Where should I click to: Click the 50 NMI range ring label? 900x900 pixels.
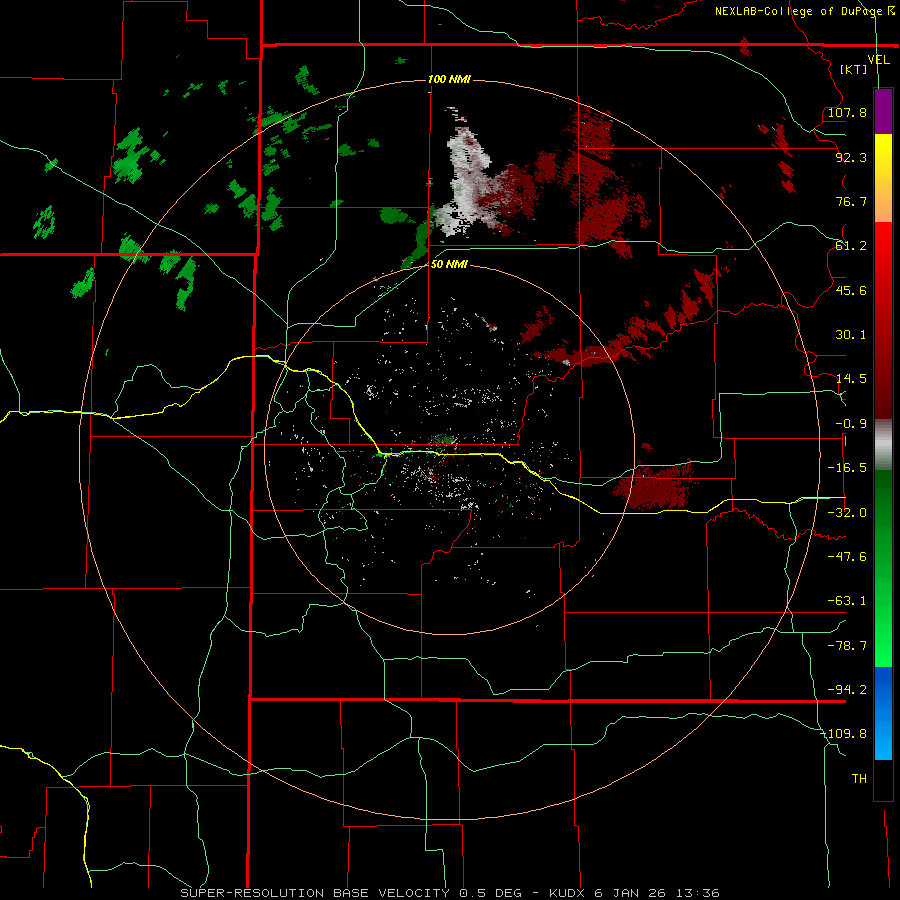point(449,265)
